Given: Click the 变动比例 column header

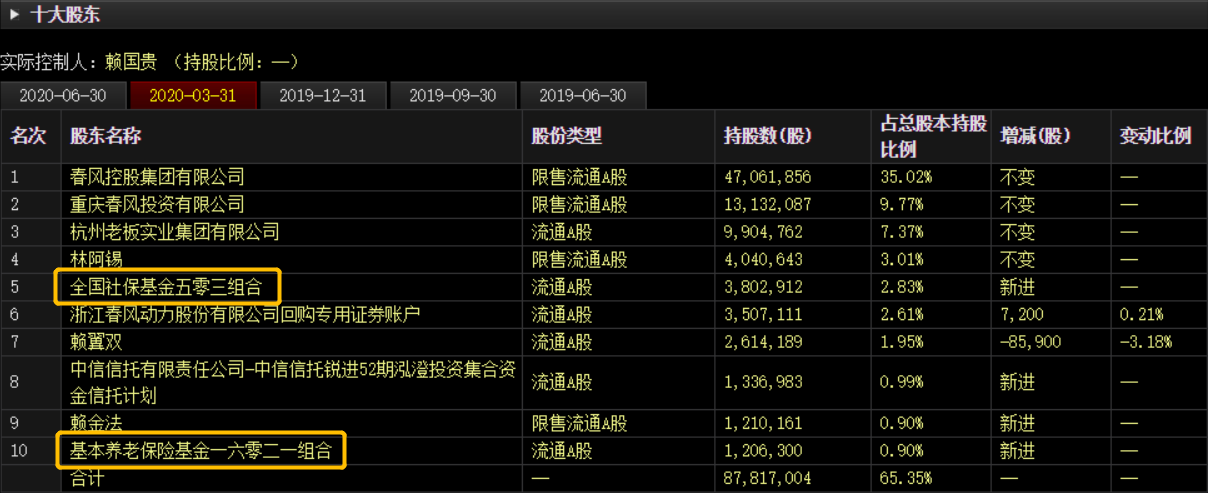Looking at the screenshot, I should pos(1155,137).
